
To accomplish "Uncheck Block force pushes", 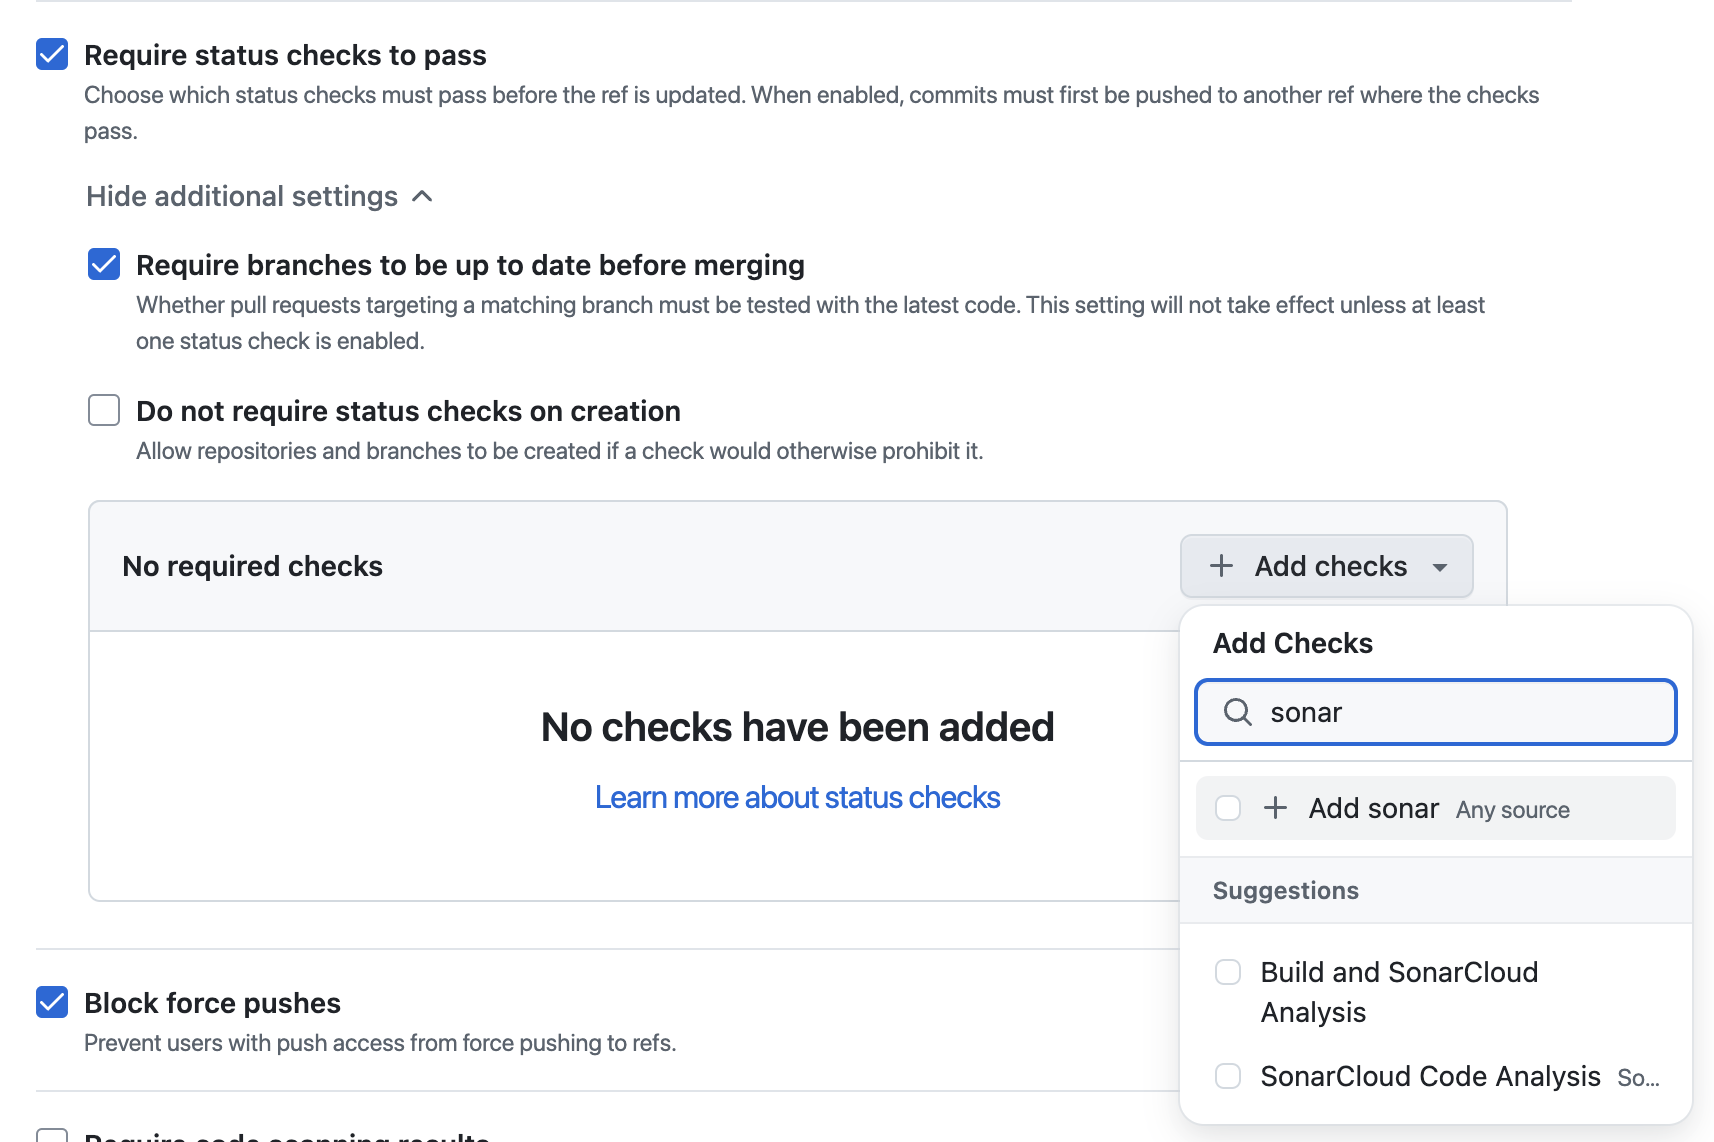I will click(x=52, y=1002).
